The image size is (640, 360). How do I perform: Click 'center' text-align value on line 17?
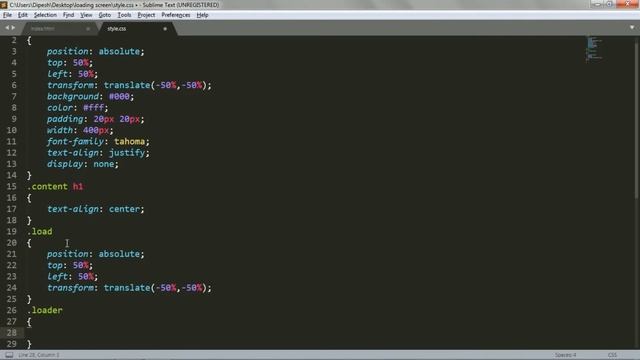(x=124, y=209)
